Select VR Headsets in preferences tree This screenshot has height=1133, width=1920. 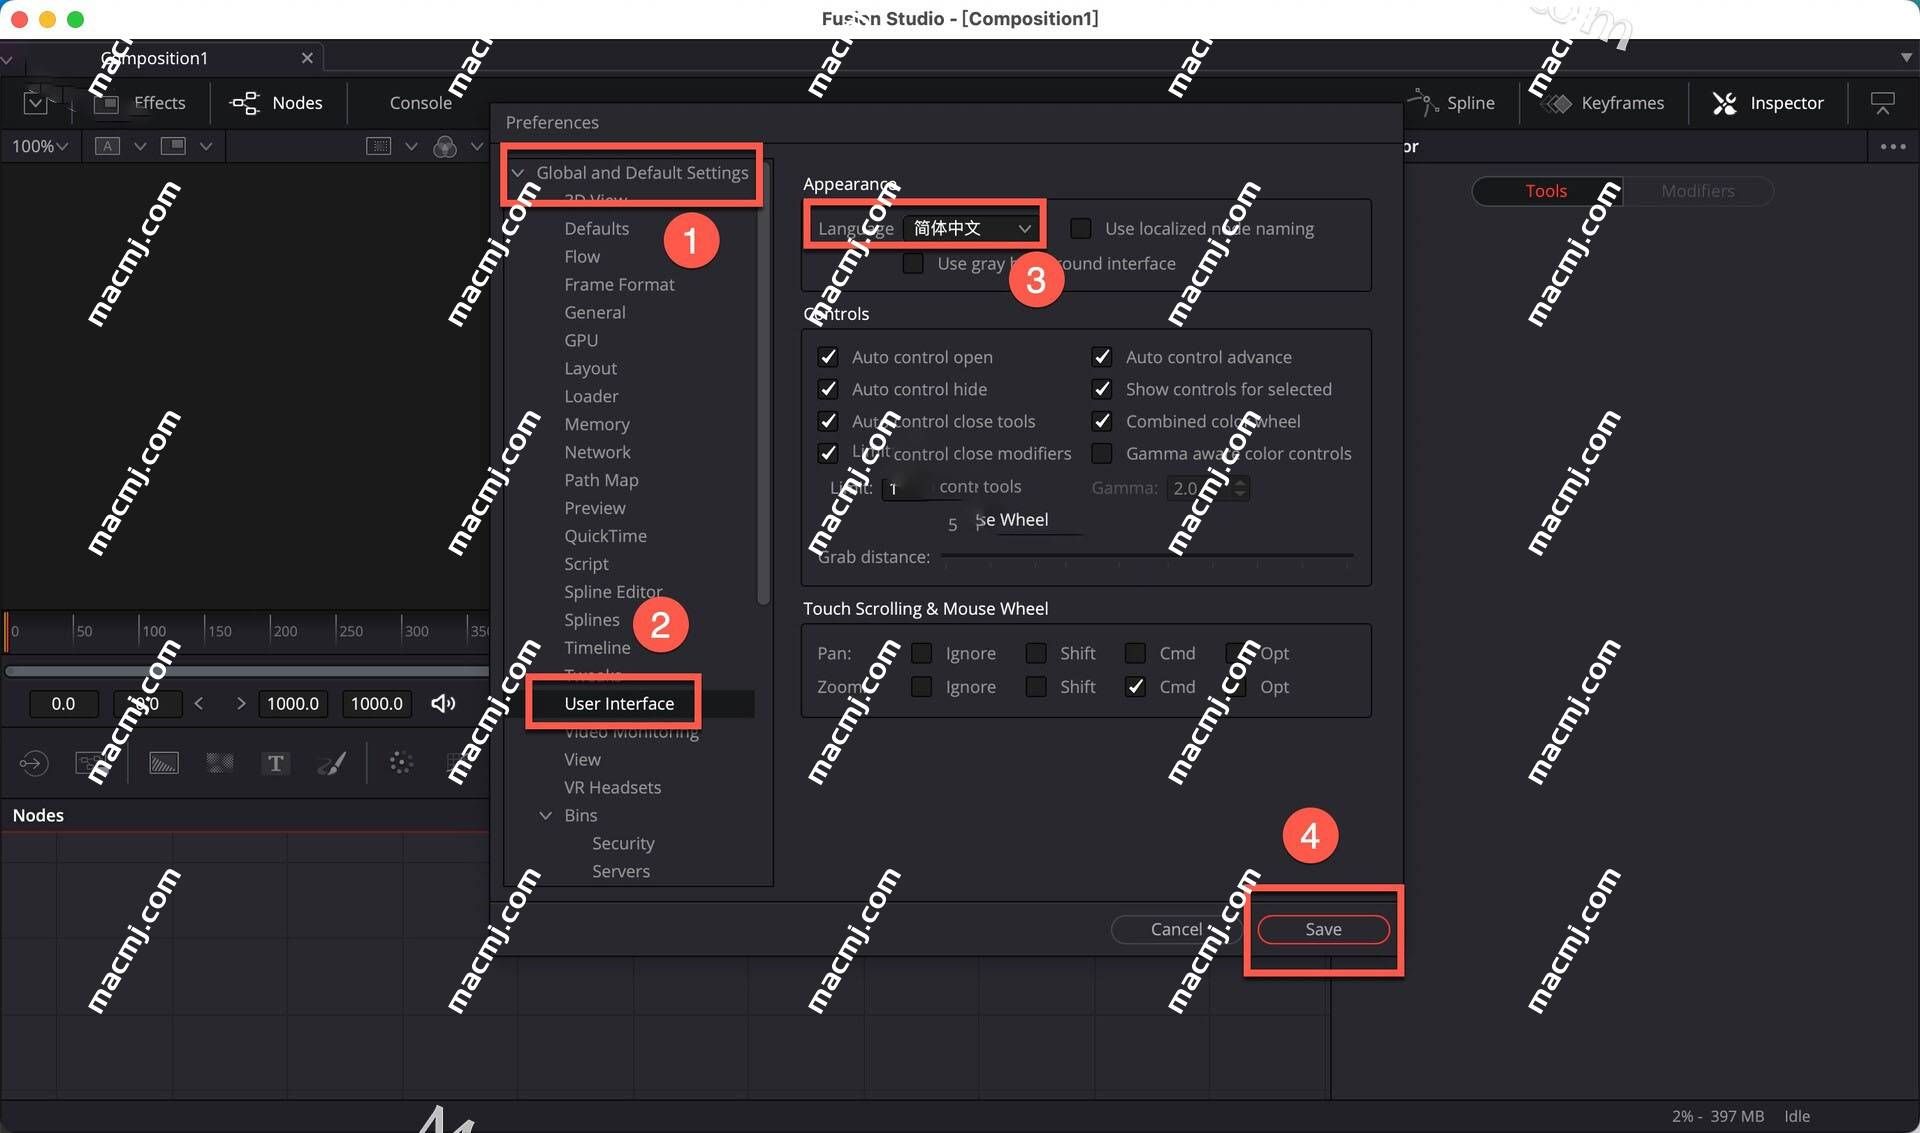tap(612, 788)
